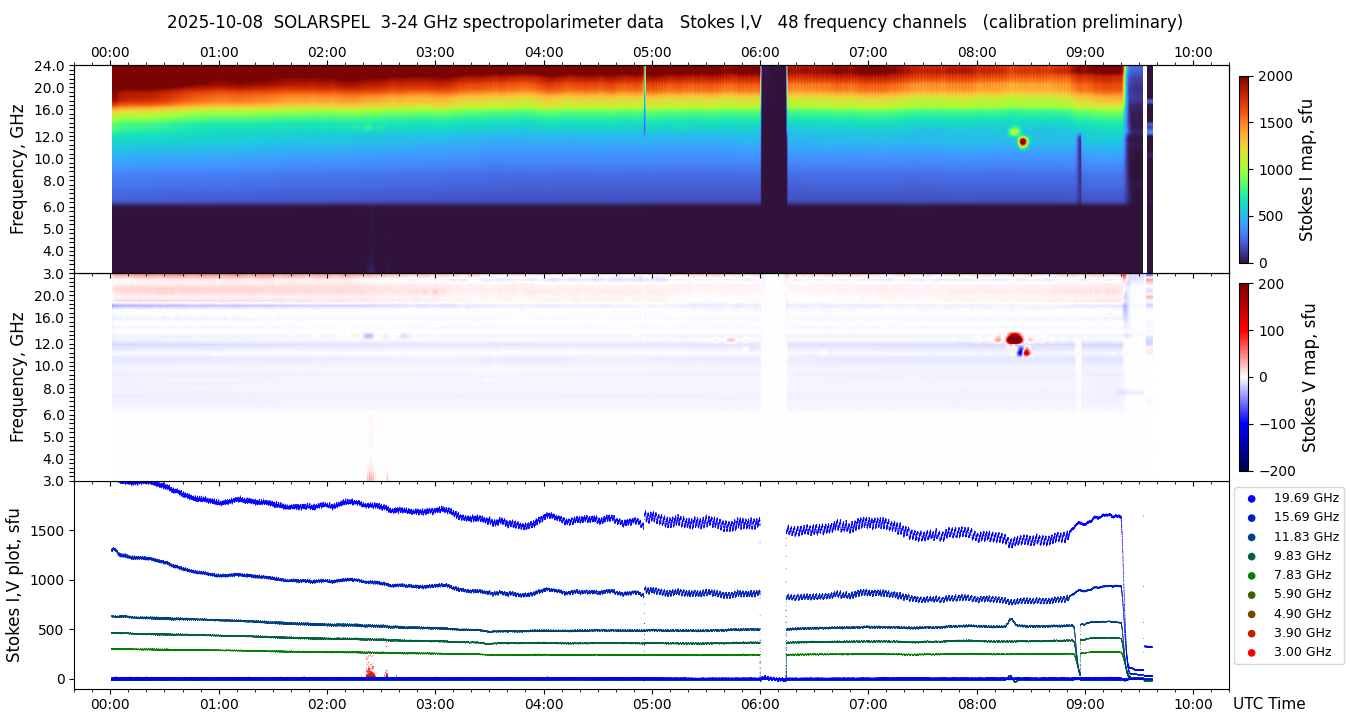Click the bright burst spot in Stokes I map

(1022, 142)
